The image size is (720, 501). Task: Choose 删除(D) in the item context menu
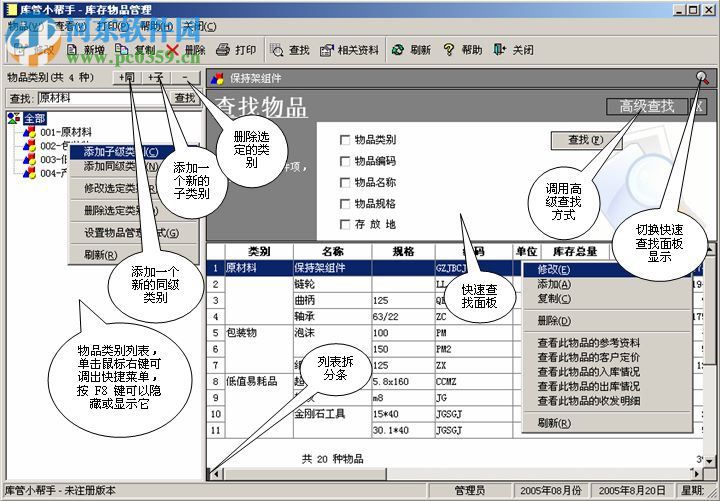607,321
